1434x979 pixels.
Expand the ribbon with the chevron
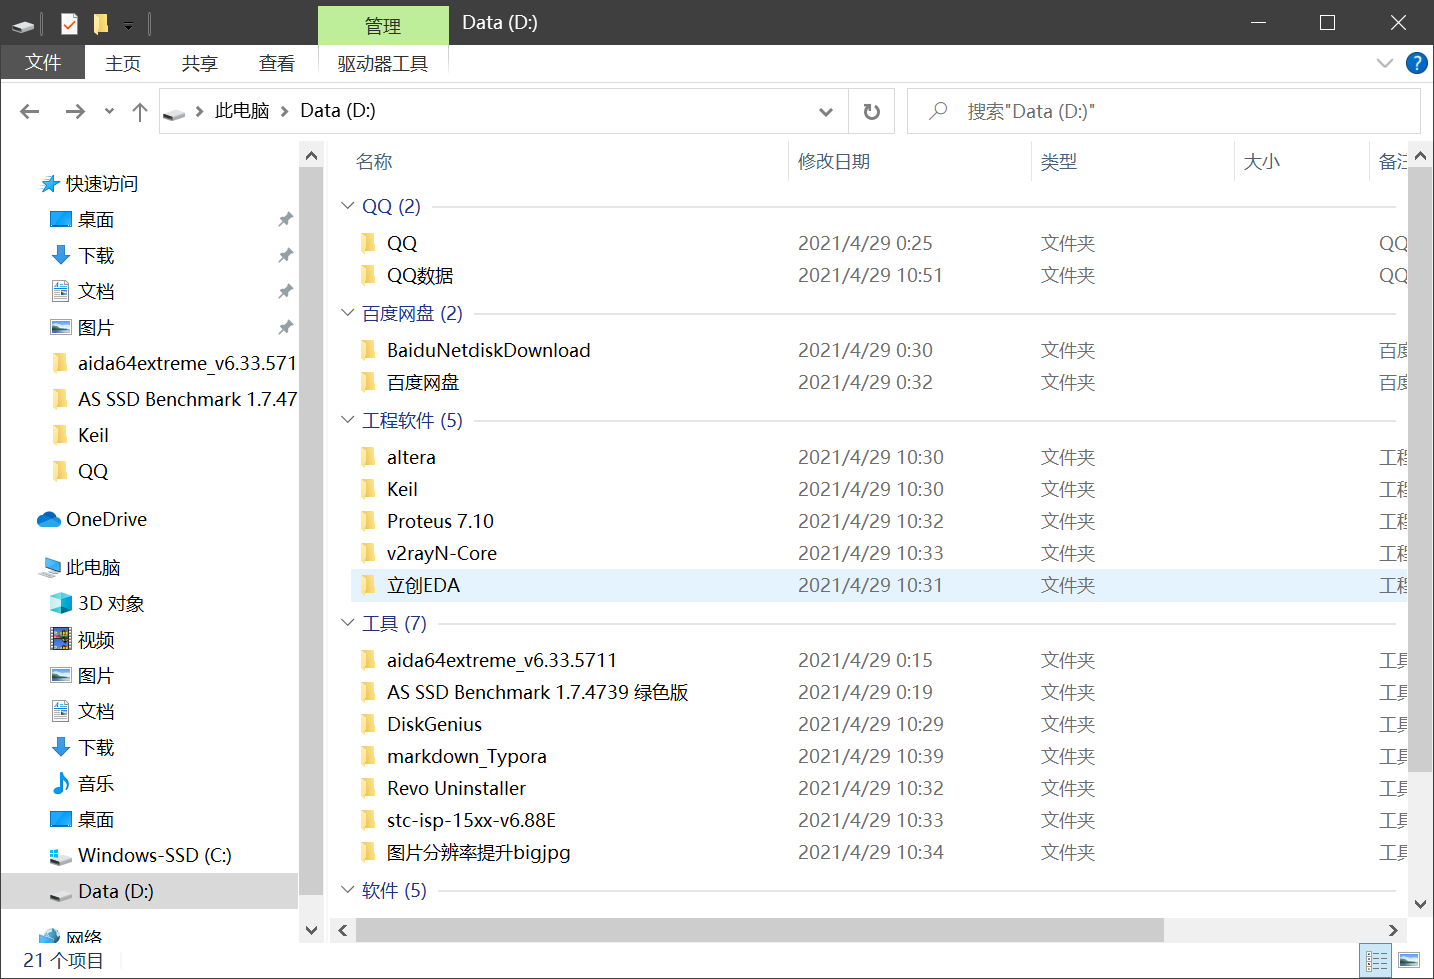point(1385,63)
